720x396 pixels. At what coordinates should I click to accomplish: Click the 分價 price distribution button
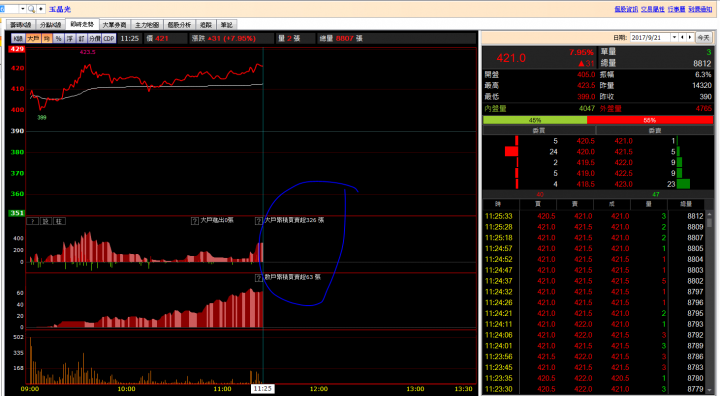point(94,39)
